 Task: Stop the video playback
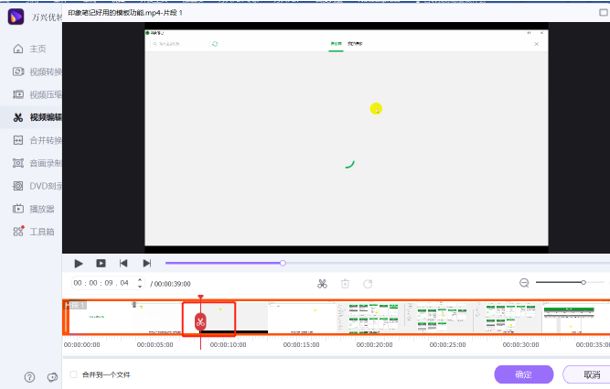[101, 264]
